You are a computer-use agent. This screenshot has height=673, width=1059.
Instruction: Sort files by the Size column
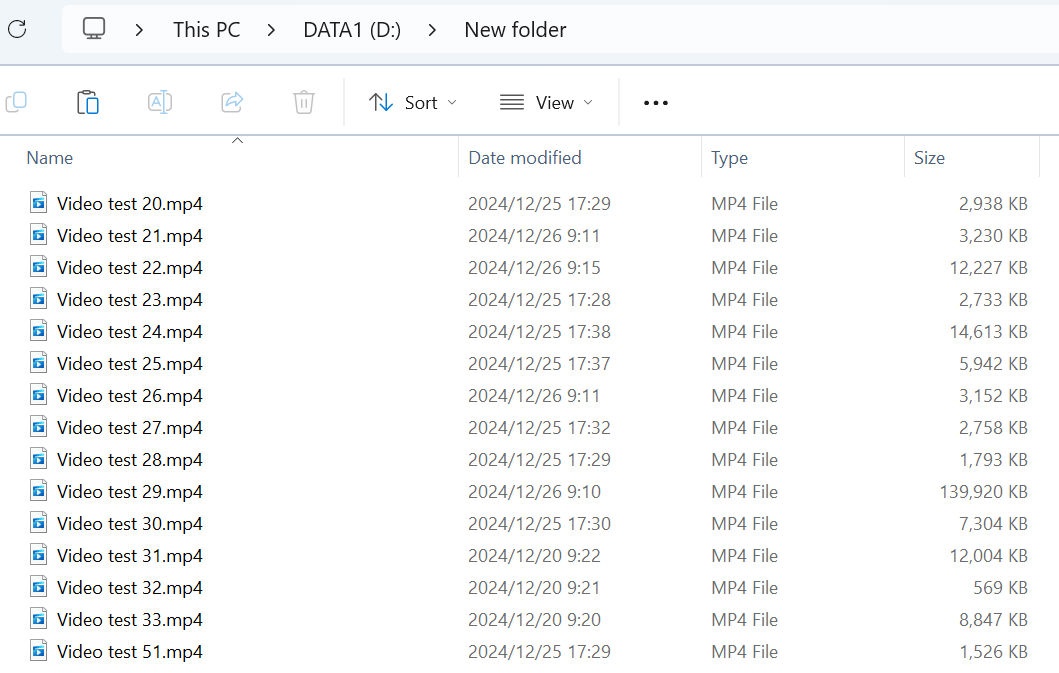tap(929, 158)
